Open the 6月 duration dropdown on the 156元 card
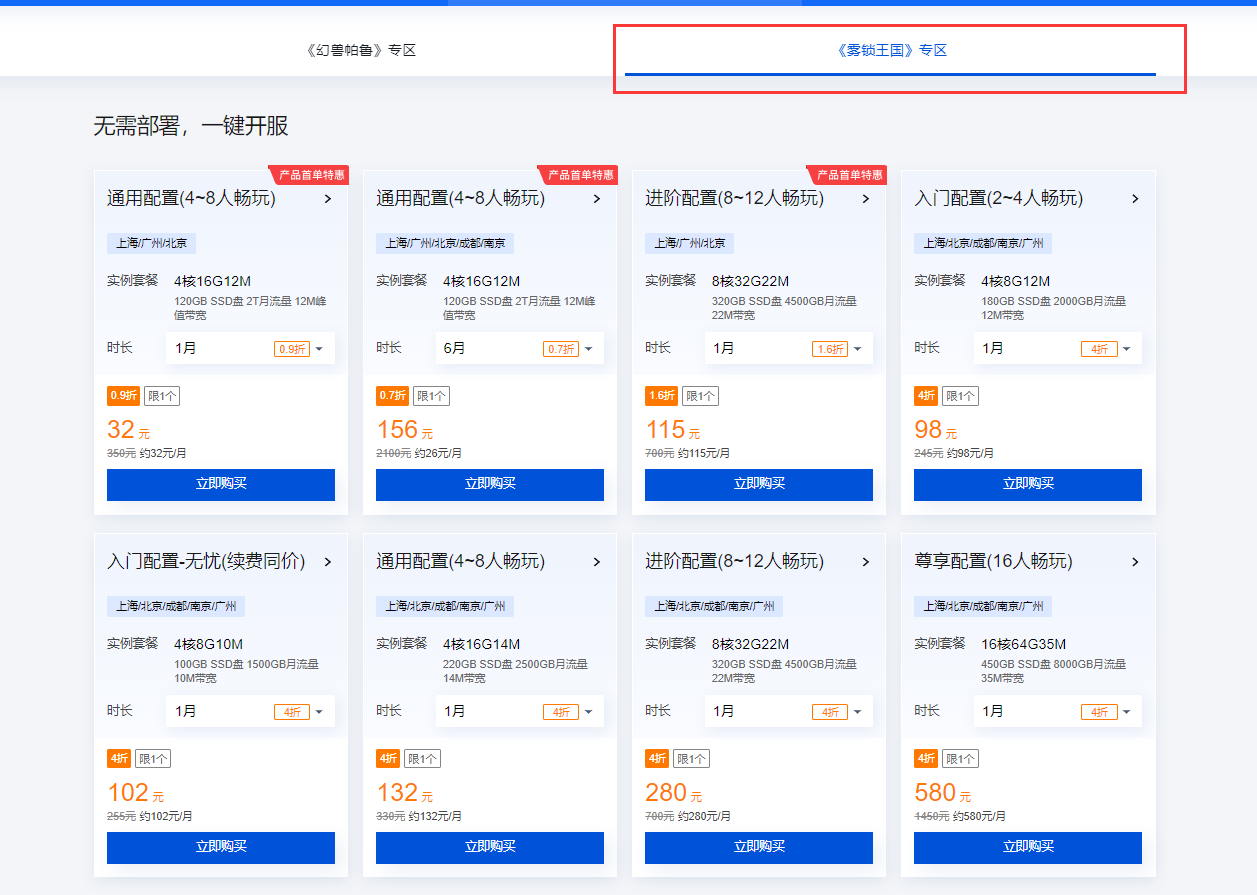The image size is (1257, 895). click(x=519, y=348)
